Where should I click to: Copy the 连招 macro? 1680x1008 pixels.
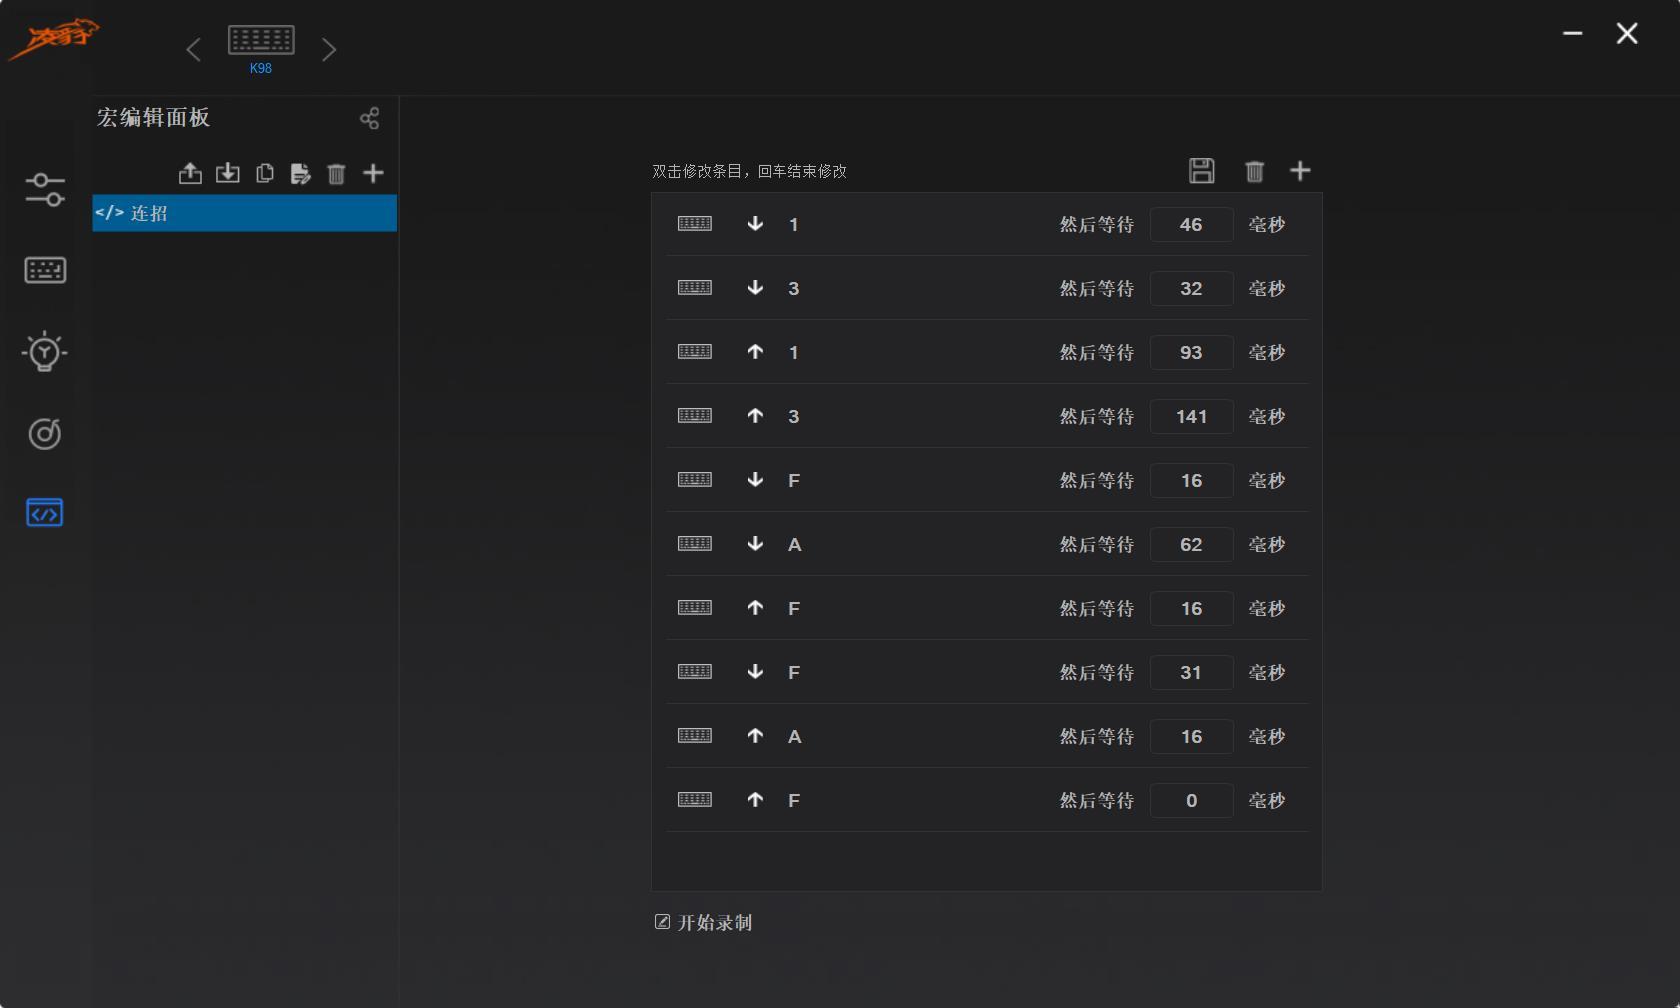(264, 173)
